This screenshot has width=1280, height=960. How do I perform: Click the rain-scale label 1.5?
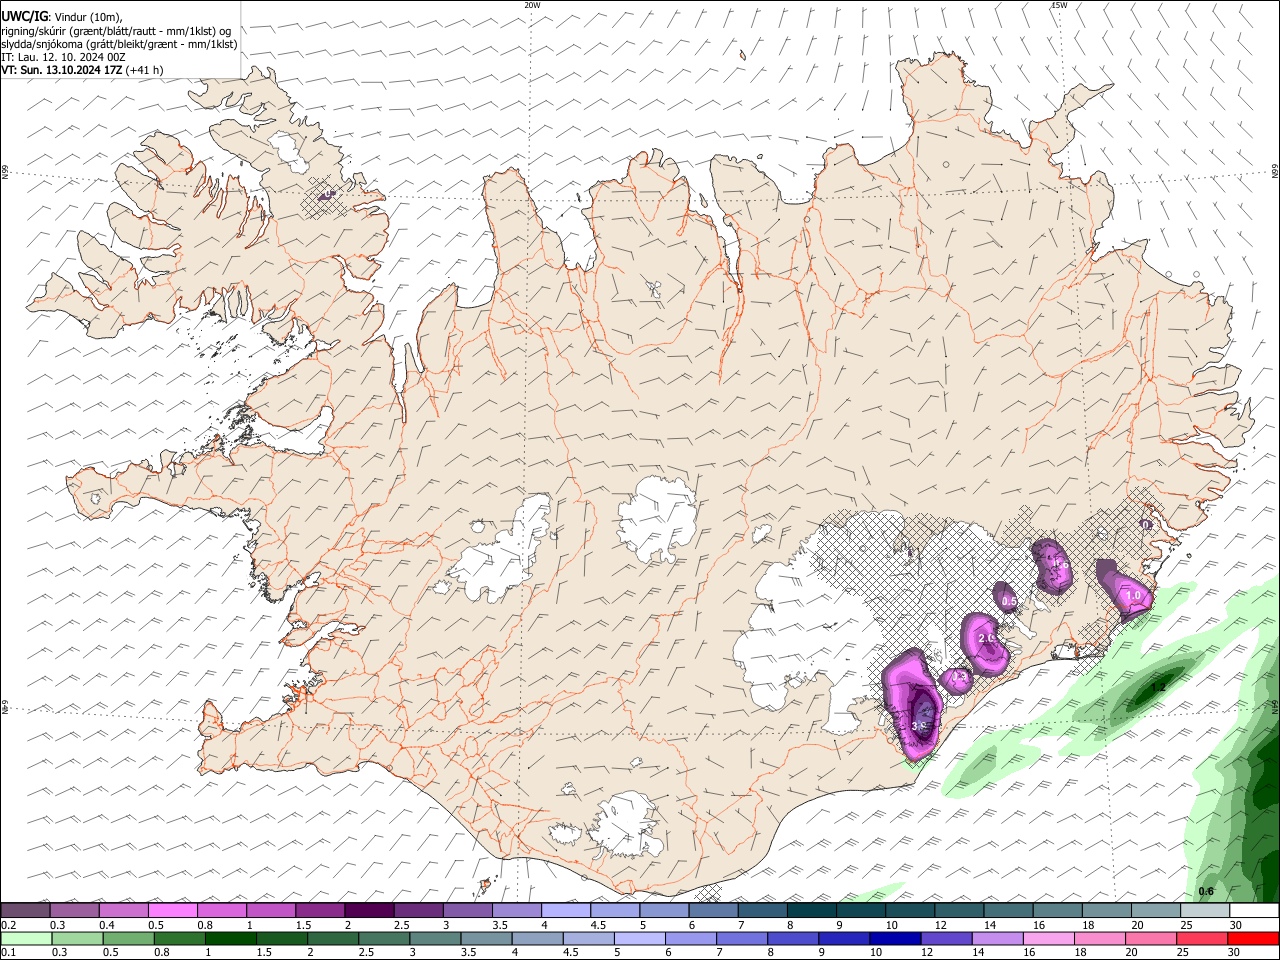click(264, 954)
